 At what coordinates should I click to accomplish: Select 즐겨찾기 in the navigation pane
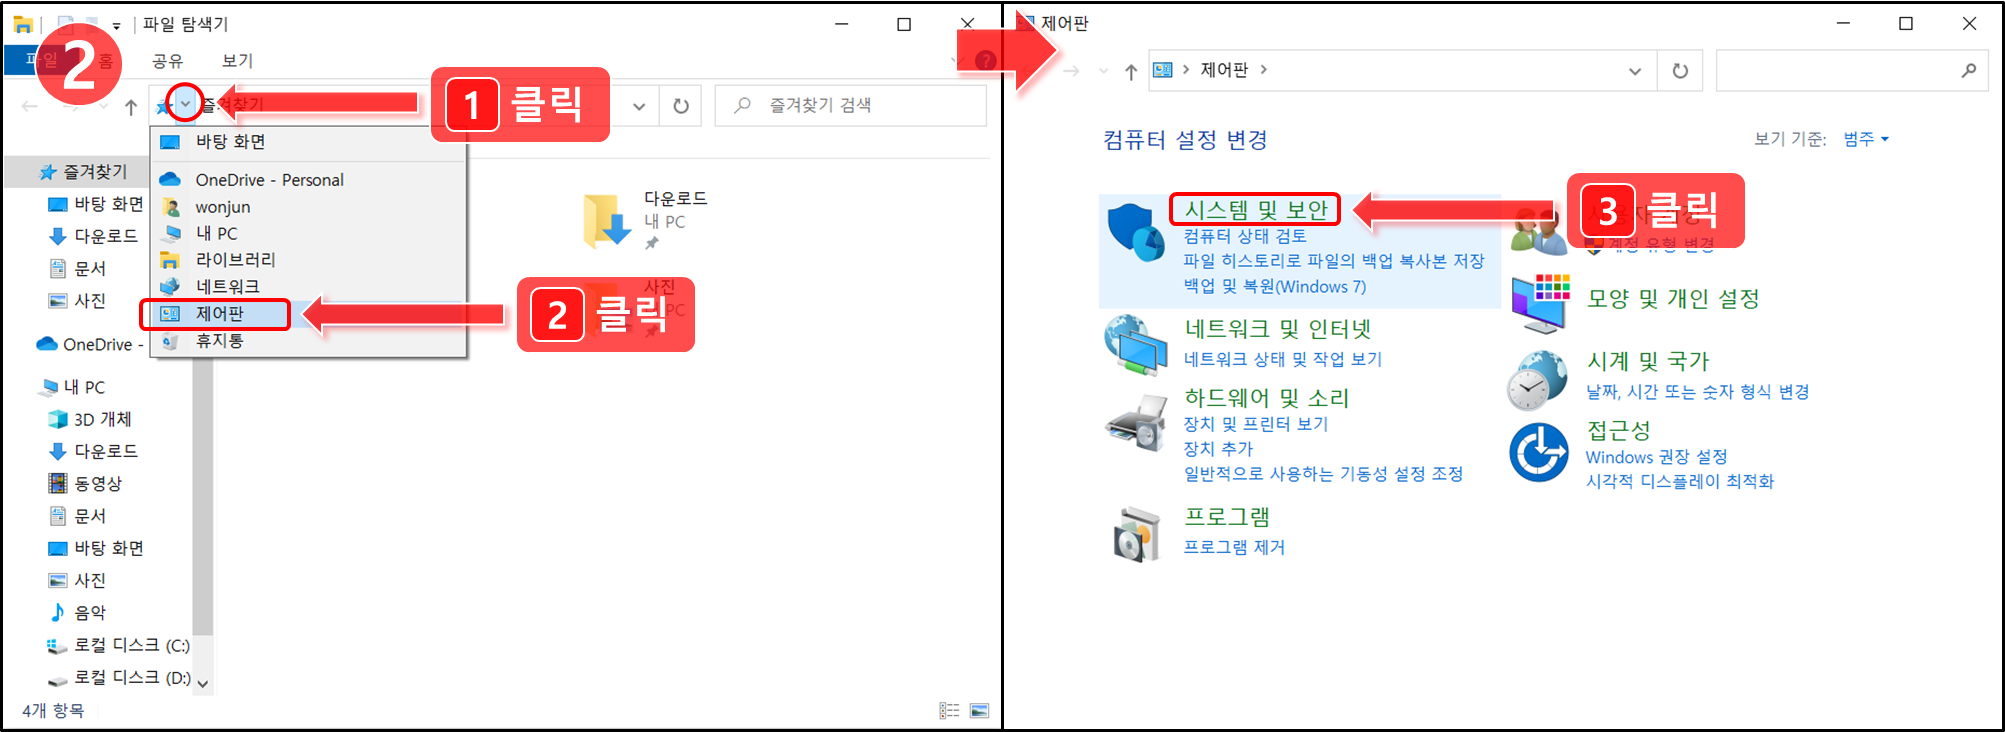(84, 172)
